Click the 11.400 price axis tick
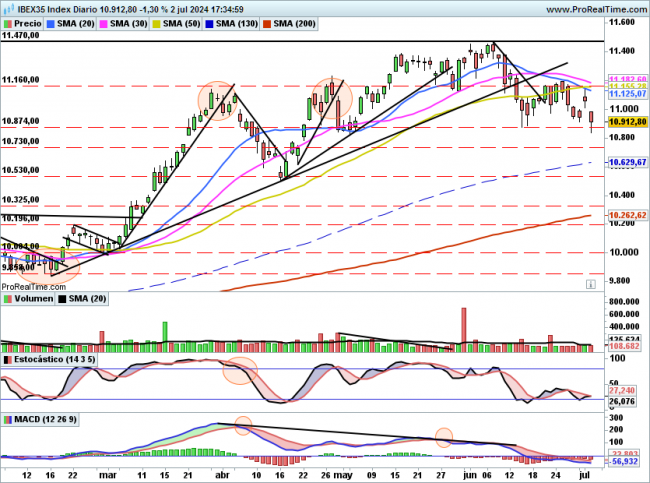 [x=621, y=51]
